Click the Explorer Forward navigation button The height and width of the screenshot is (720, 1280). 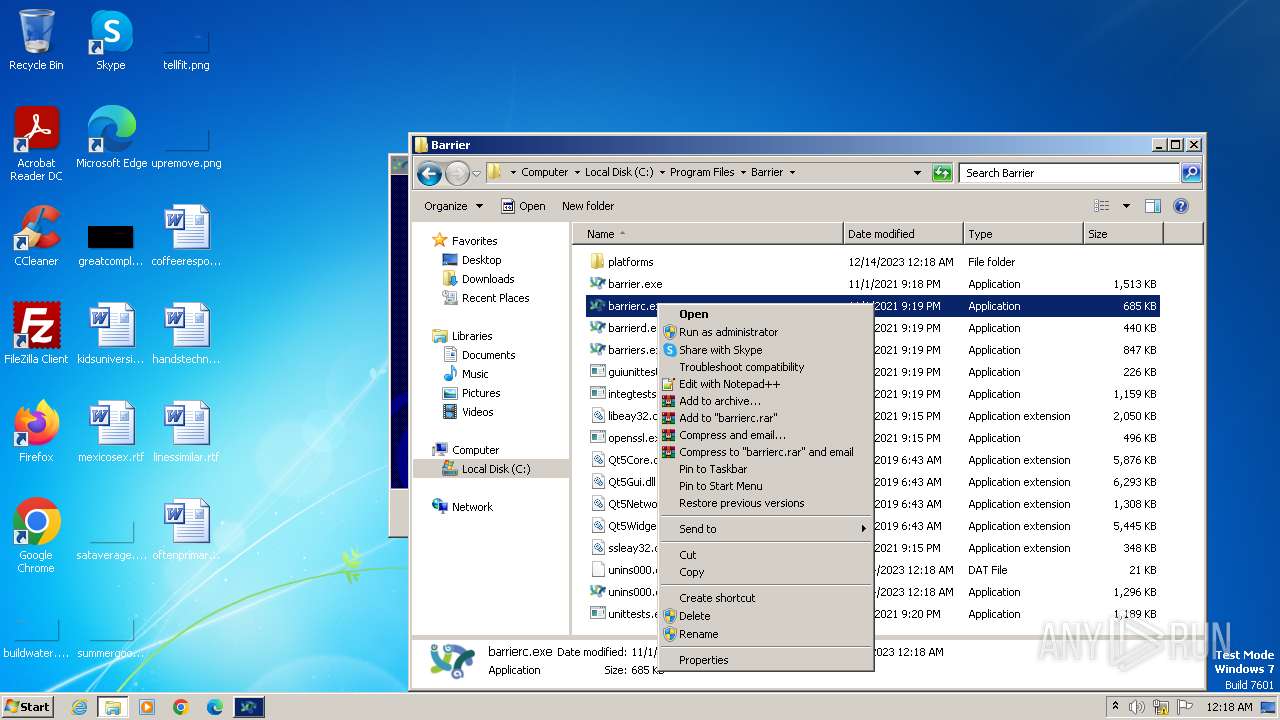[457, 173]
